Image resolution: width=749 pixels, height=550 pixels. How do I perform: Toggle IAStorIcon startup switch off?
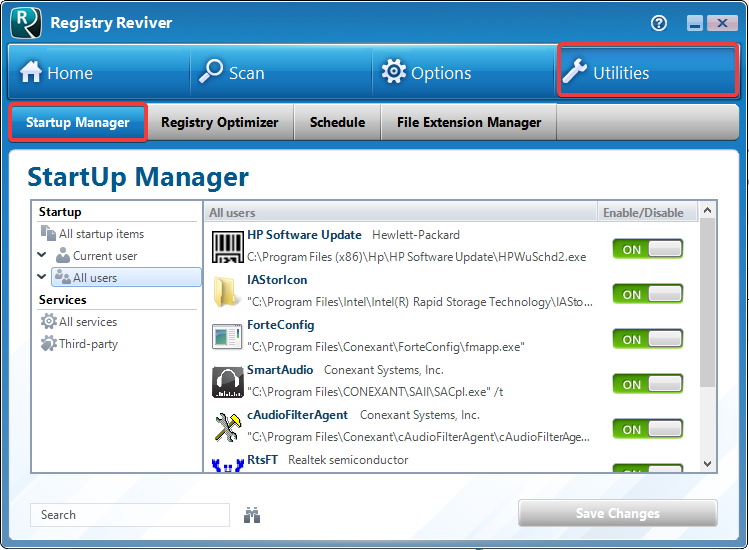pyautogui.click(x=648, y=294)
